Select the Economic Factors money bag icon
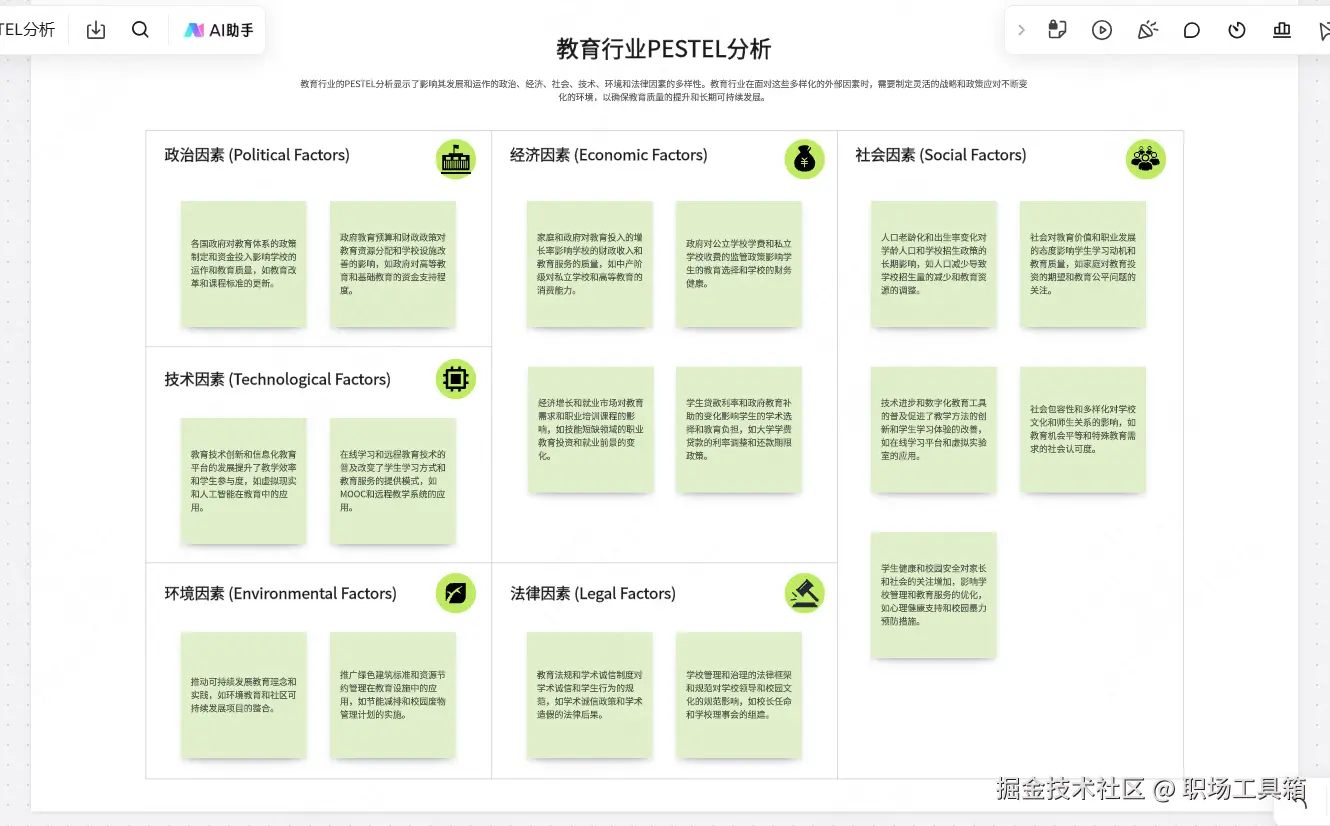This screenshot has width=1330, height=826. click(804, 160)
